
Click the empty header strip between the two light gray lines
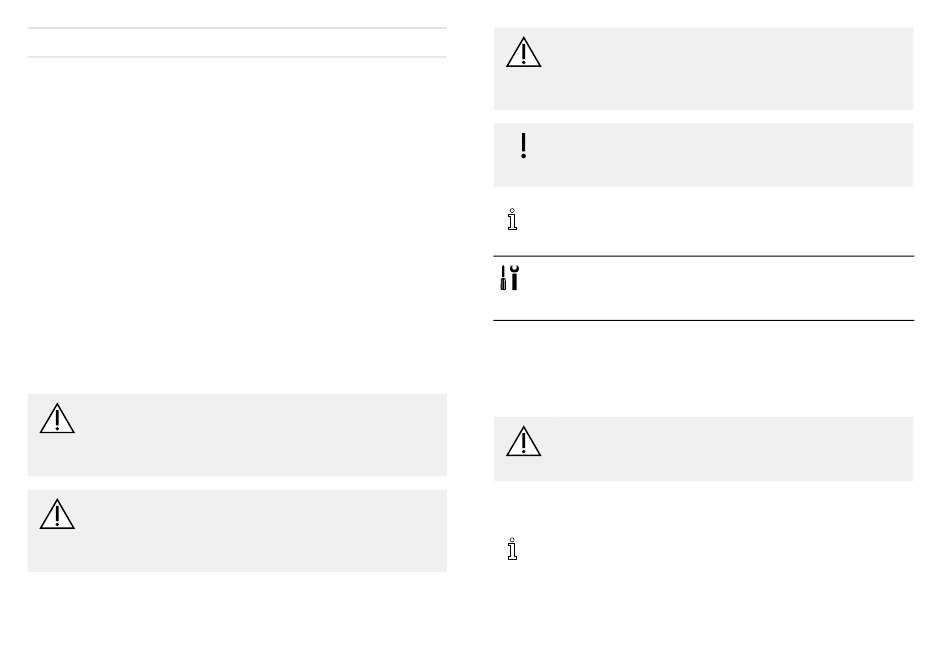[237, 42]
